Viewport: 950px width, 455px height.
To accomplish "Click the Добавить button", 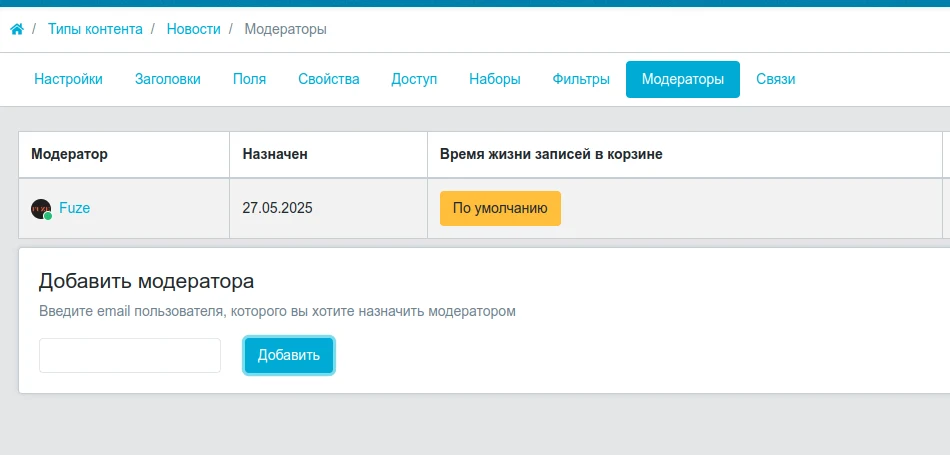I will (289, 356).
